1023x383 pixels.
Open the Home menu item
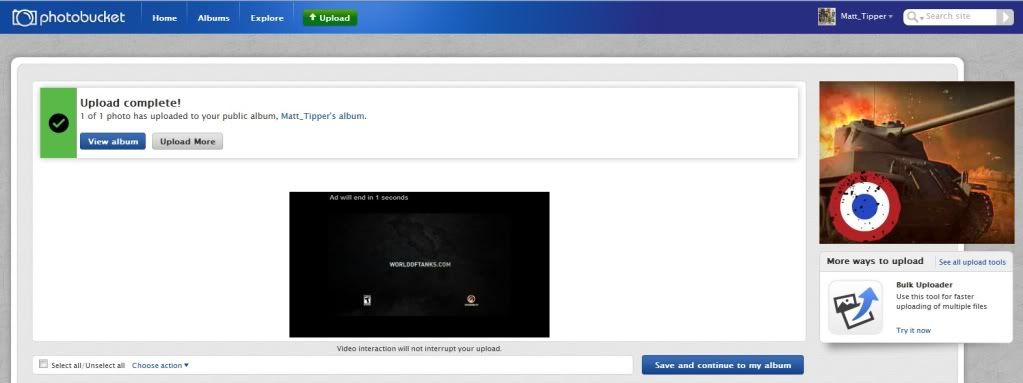(x=164, y=18)
